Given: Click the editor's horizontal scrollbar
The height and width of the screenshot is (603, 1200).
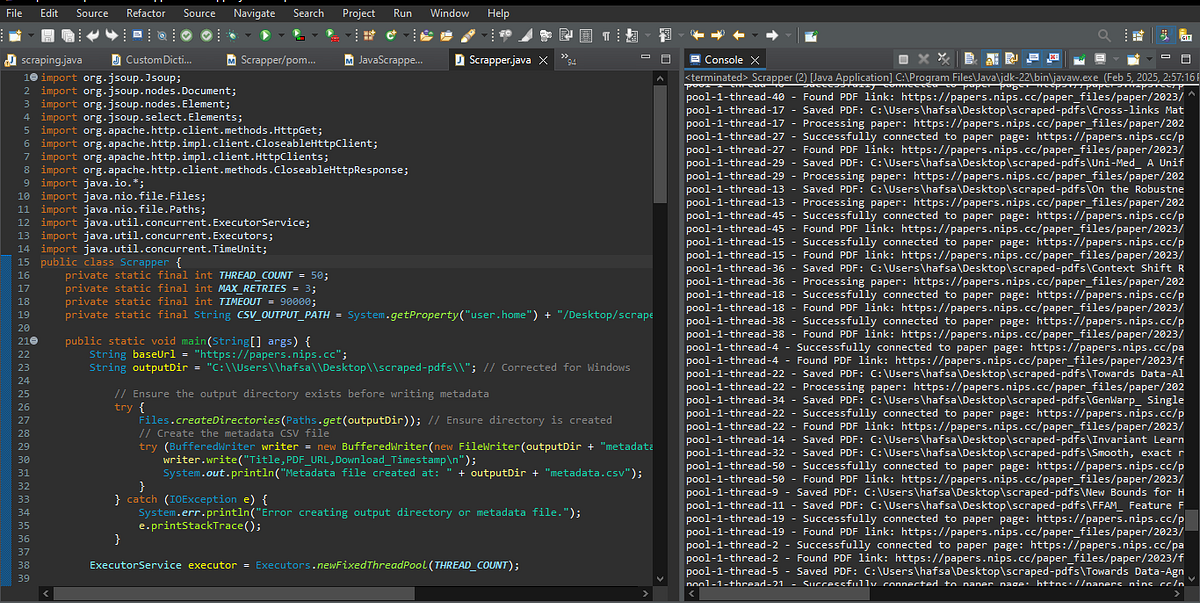Looking at the screenshot, I should tap(230, 592).
